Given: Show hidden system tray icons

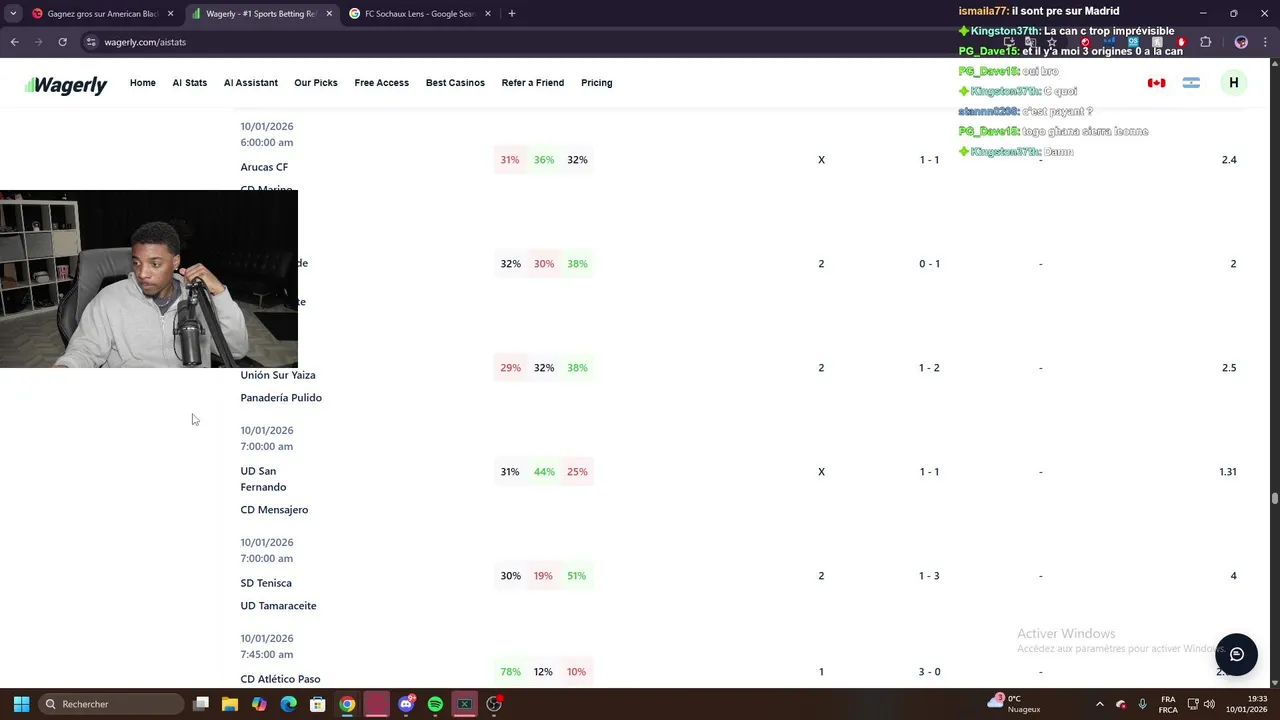Looking at the screenshot, I should click(1099, 704).
